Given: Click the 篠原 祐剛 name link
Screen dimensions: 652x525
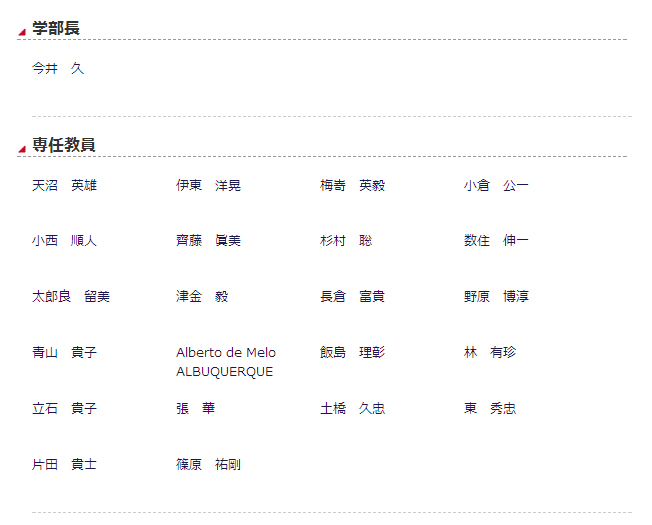Looking at the screenshot, I should 208,465.
